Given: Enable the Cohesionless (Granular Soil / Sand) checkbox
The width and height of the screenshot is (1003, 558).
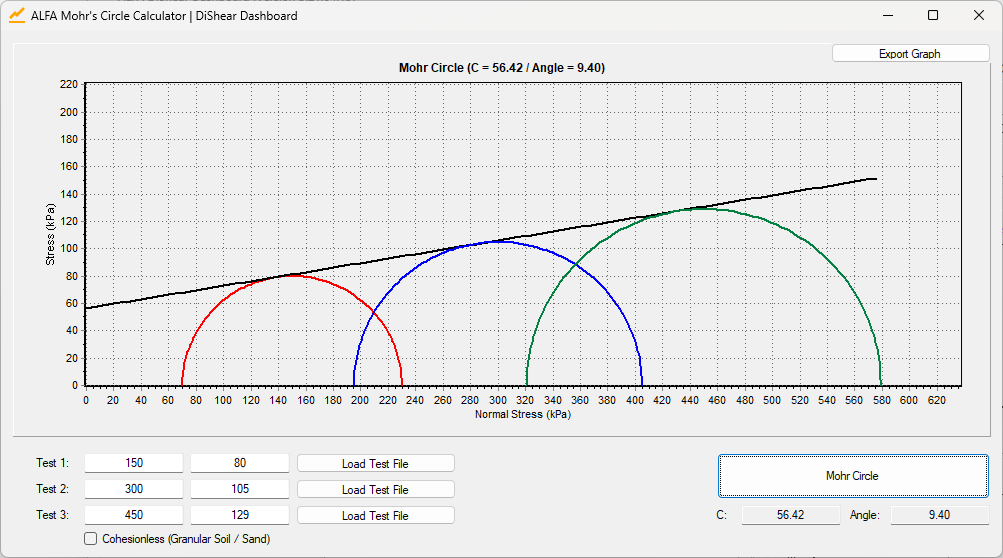Looking at the screenshot, I should (91, 539).
